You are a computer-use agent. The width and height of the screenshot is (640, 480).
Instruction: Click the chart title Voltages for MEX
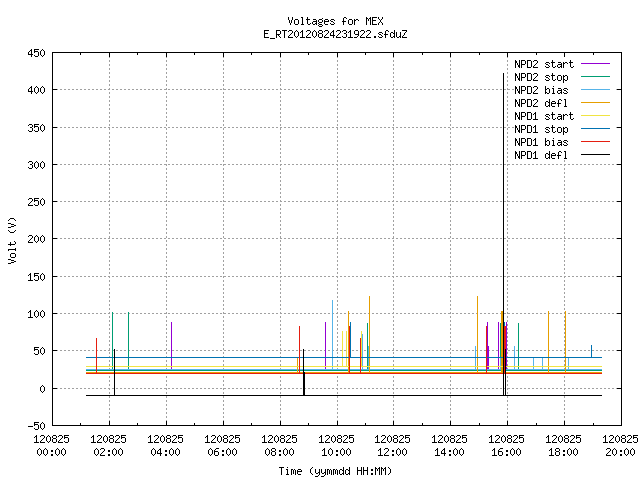tap(336, 21)
